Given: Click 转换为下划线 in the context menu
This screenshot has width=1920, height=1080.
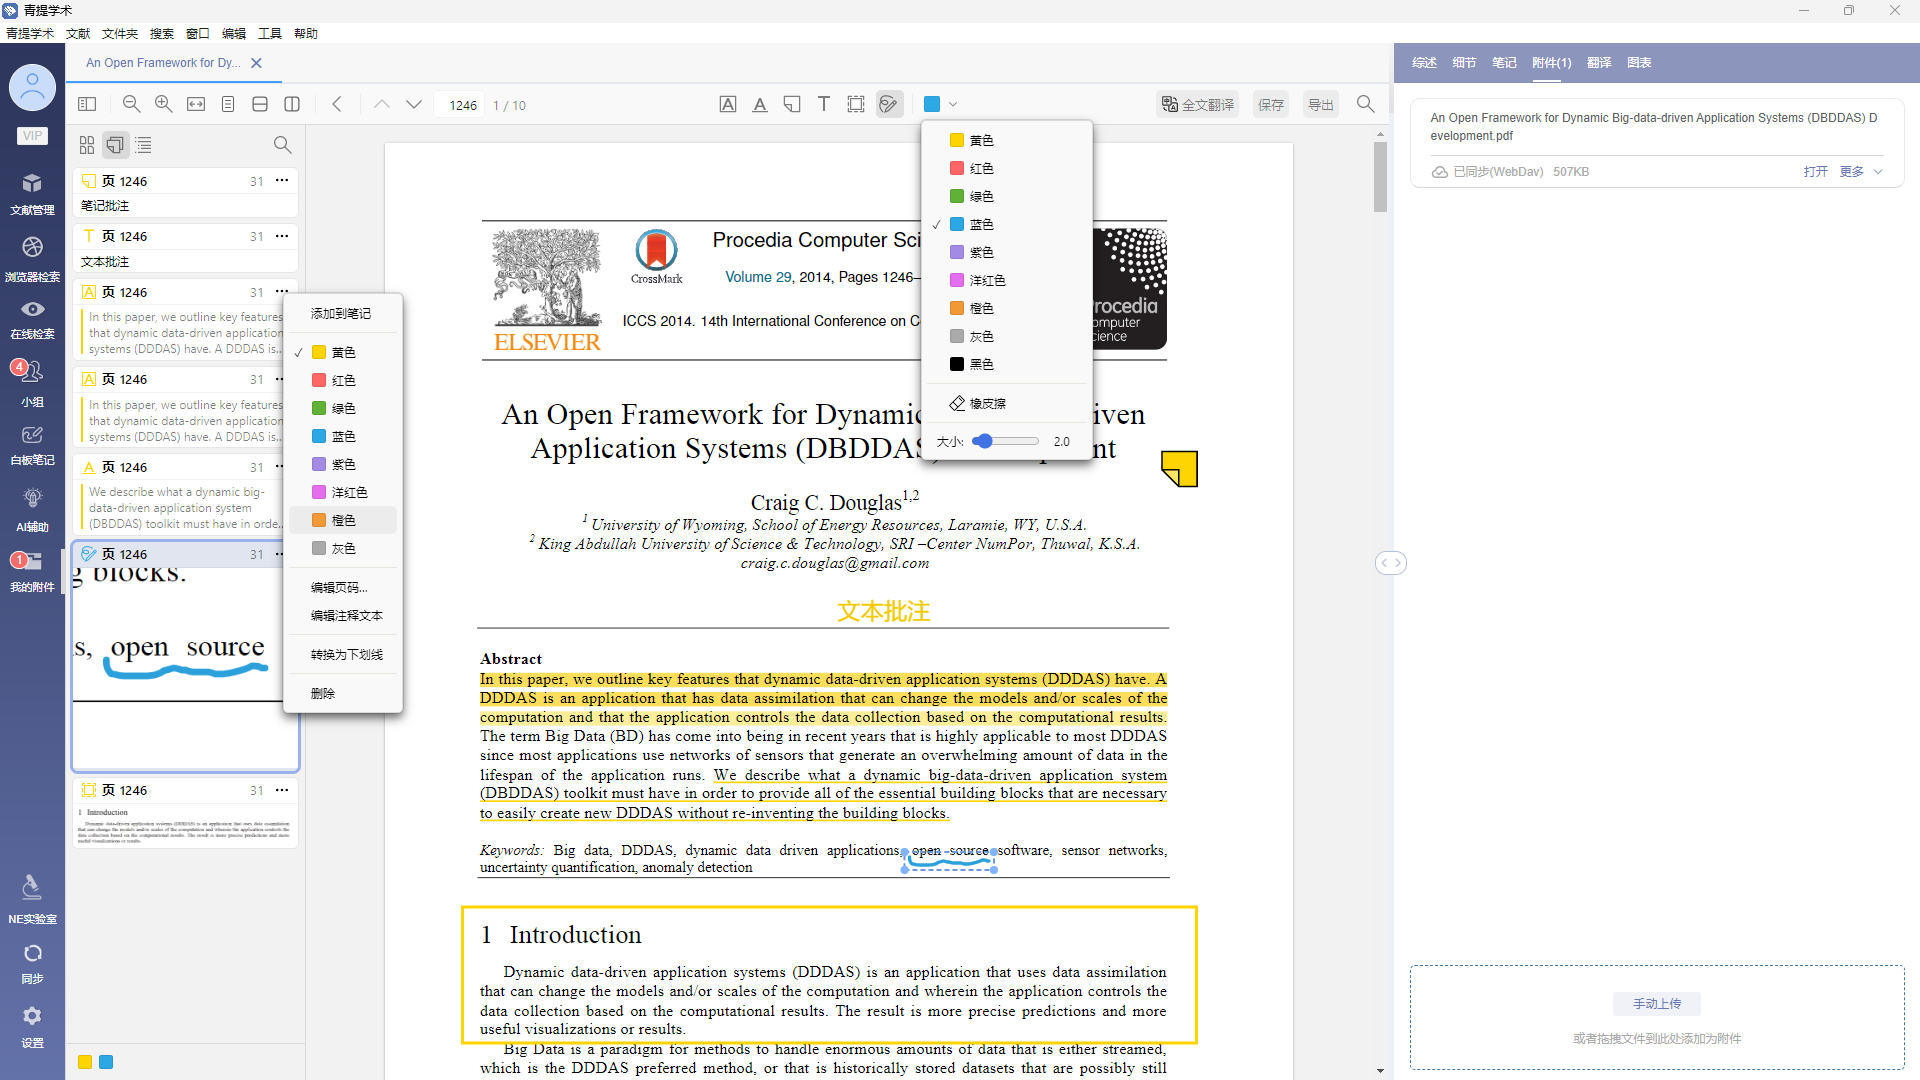Looking at the screenshot, I should point(346,655).
